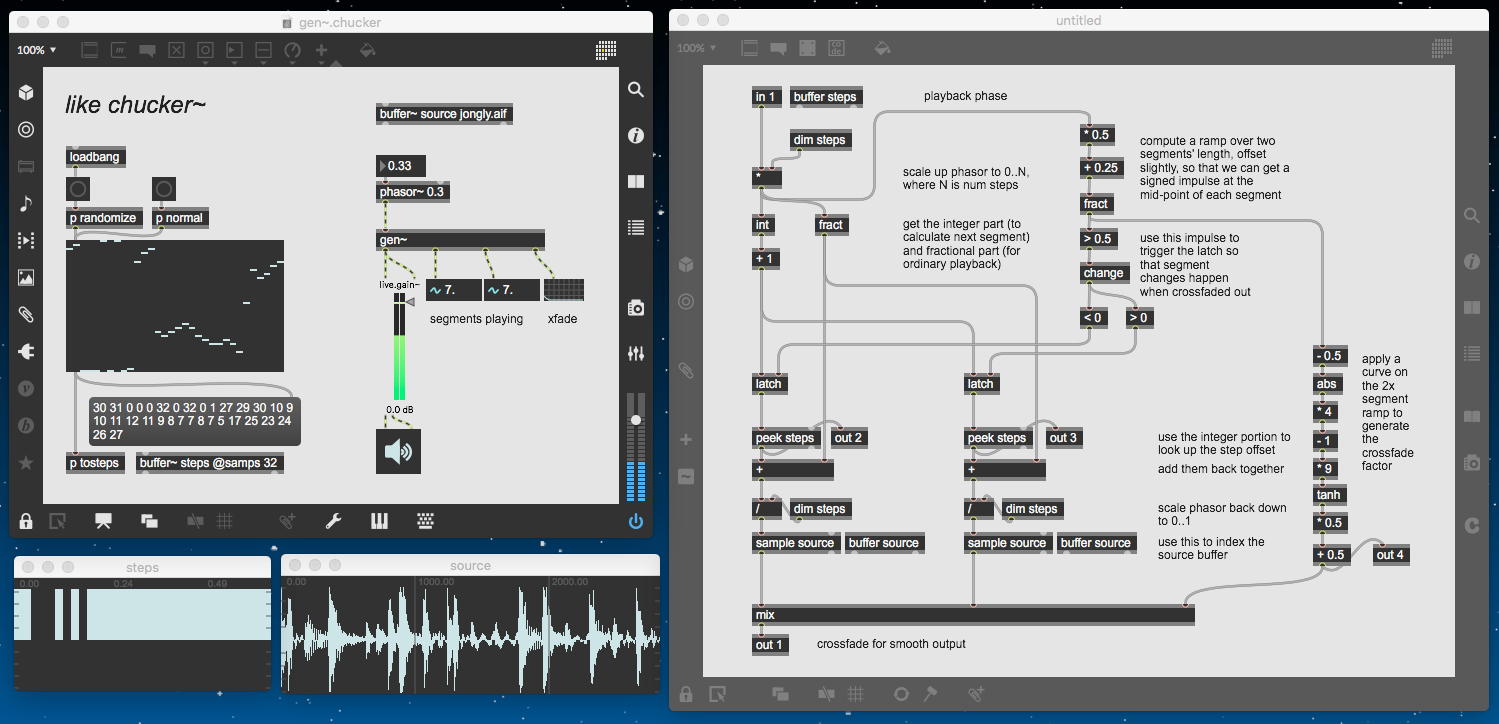Open the calendar grid icon in untitled toolbar
Screen dimensions: 1499x724
coord(1442,47)
